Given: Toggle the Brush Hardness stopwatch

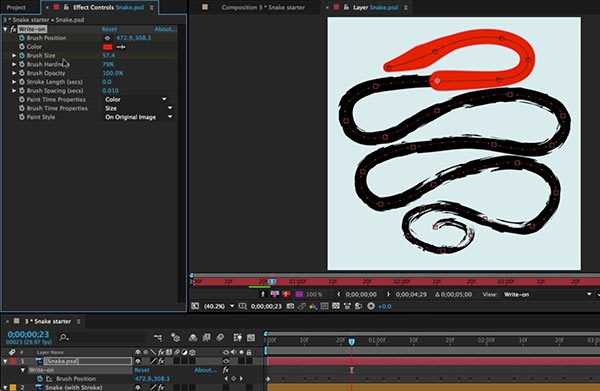Looking at the screenshot, I should (22, 64).
